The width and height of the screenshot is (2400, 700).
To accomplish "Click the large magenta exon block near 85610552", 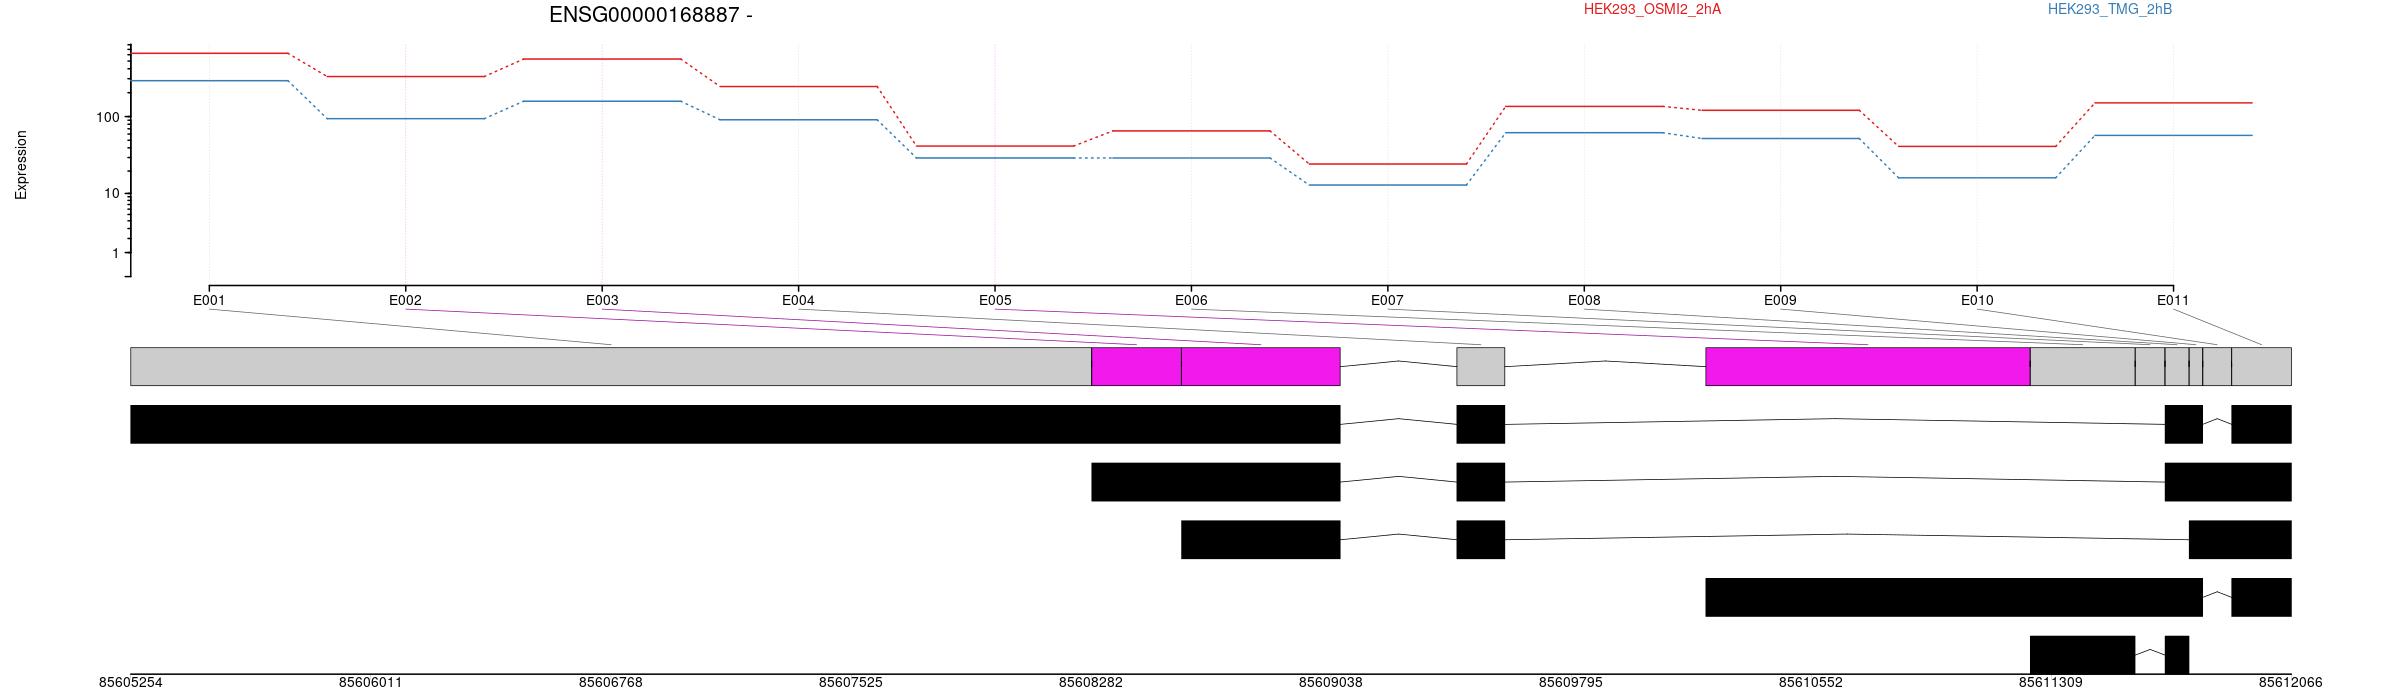I will click(1868, 366).
